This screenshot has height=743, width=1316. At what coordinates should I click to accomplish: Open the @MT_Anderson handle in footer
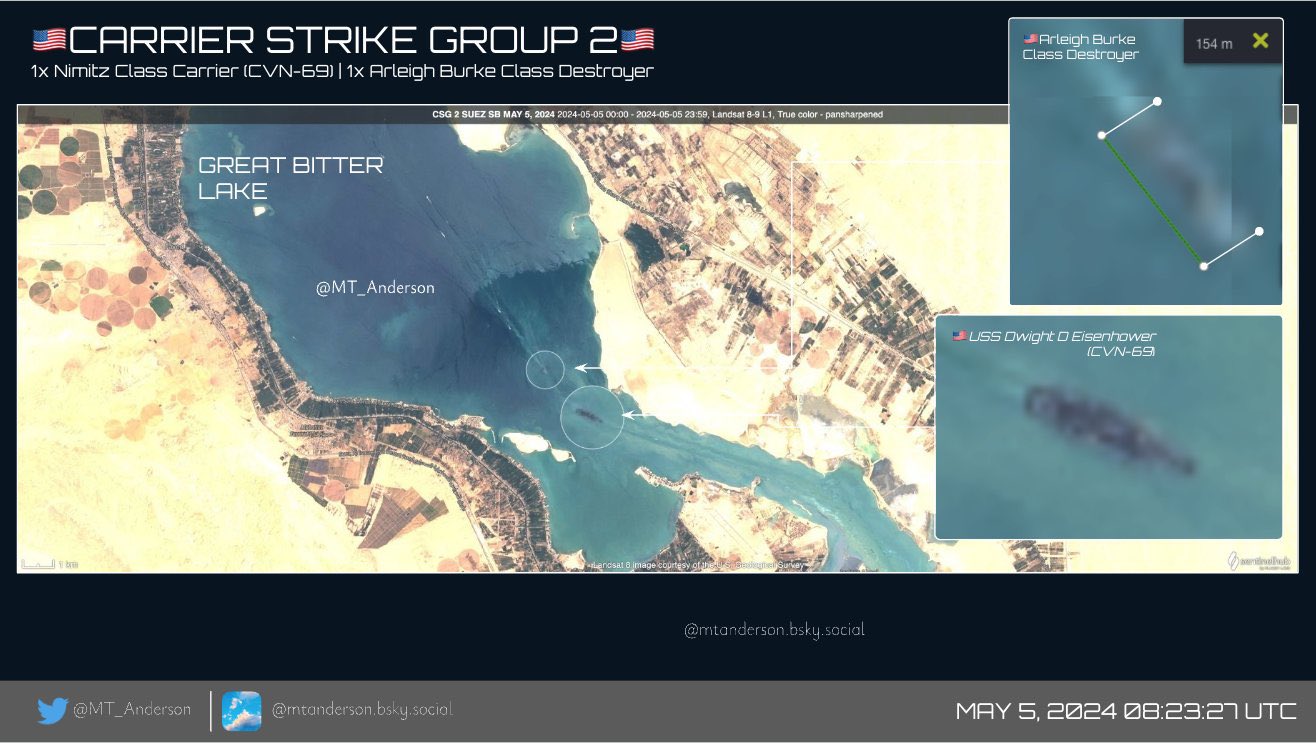coord(131,709)
